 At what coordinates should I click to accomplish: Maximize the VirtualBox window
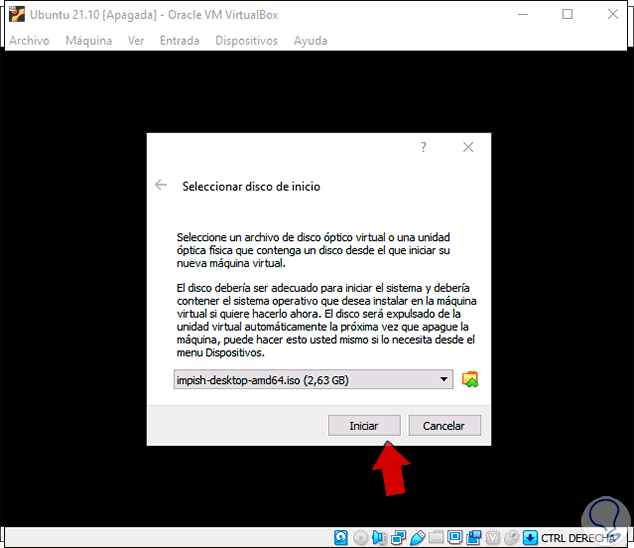pyautogui.click(x=567, y=14)
